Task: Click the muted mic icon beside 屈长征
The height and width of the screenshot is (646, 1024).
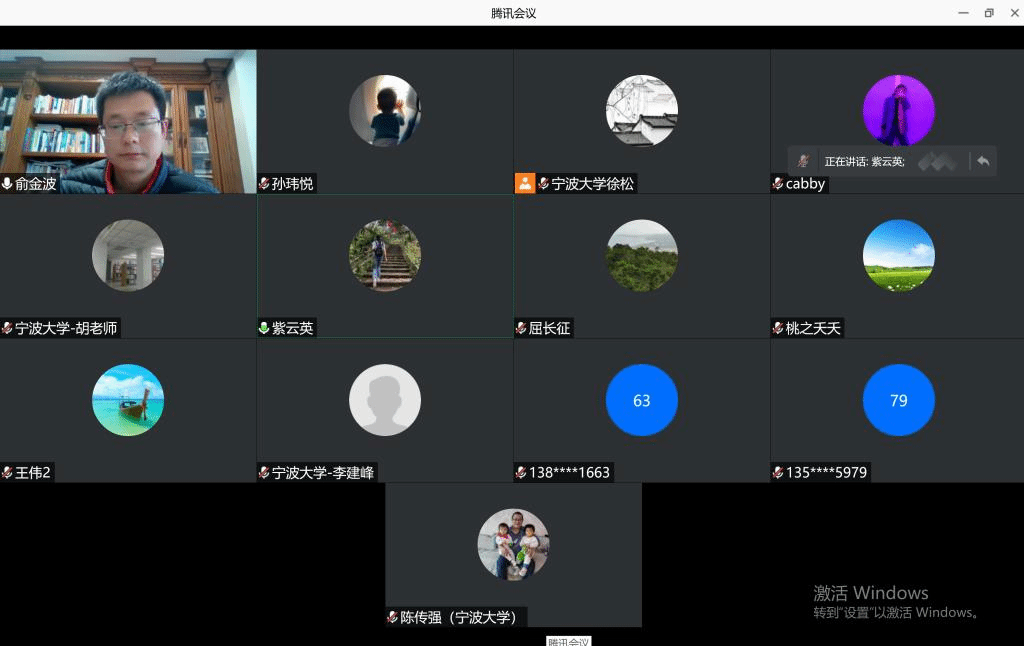Action: pos(521,328)
